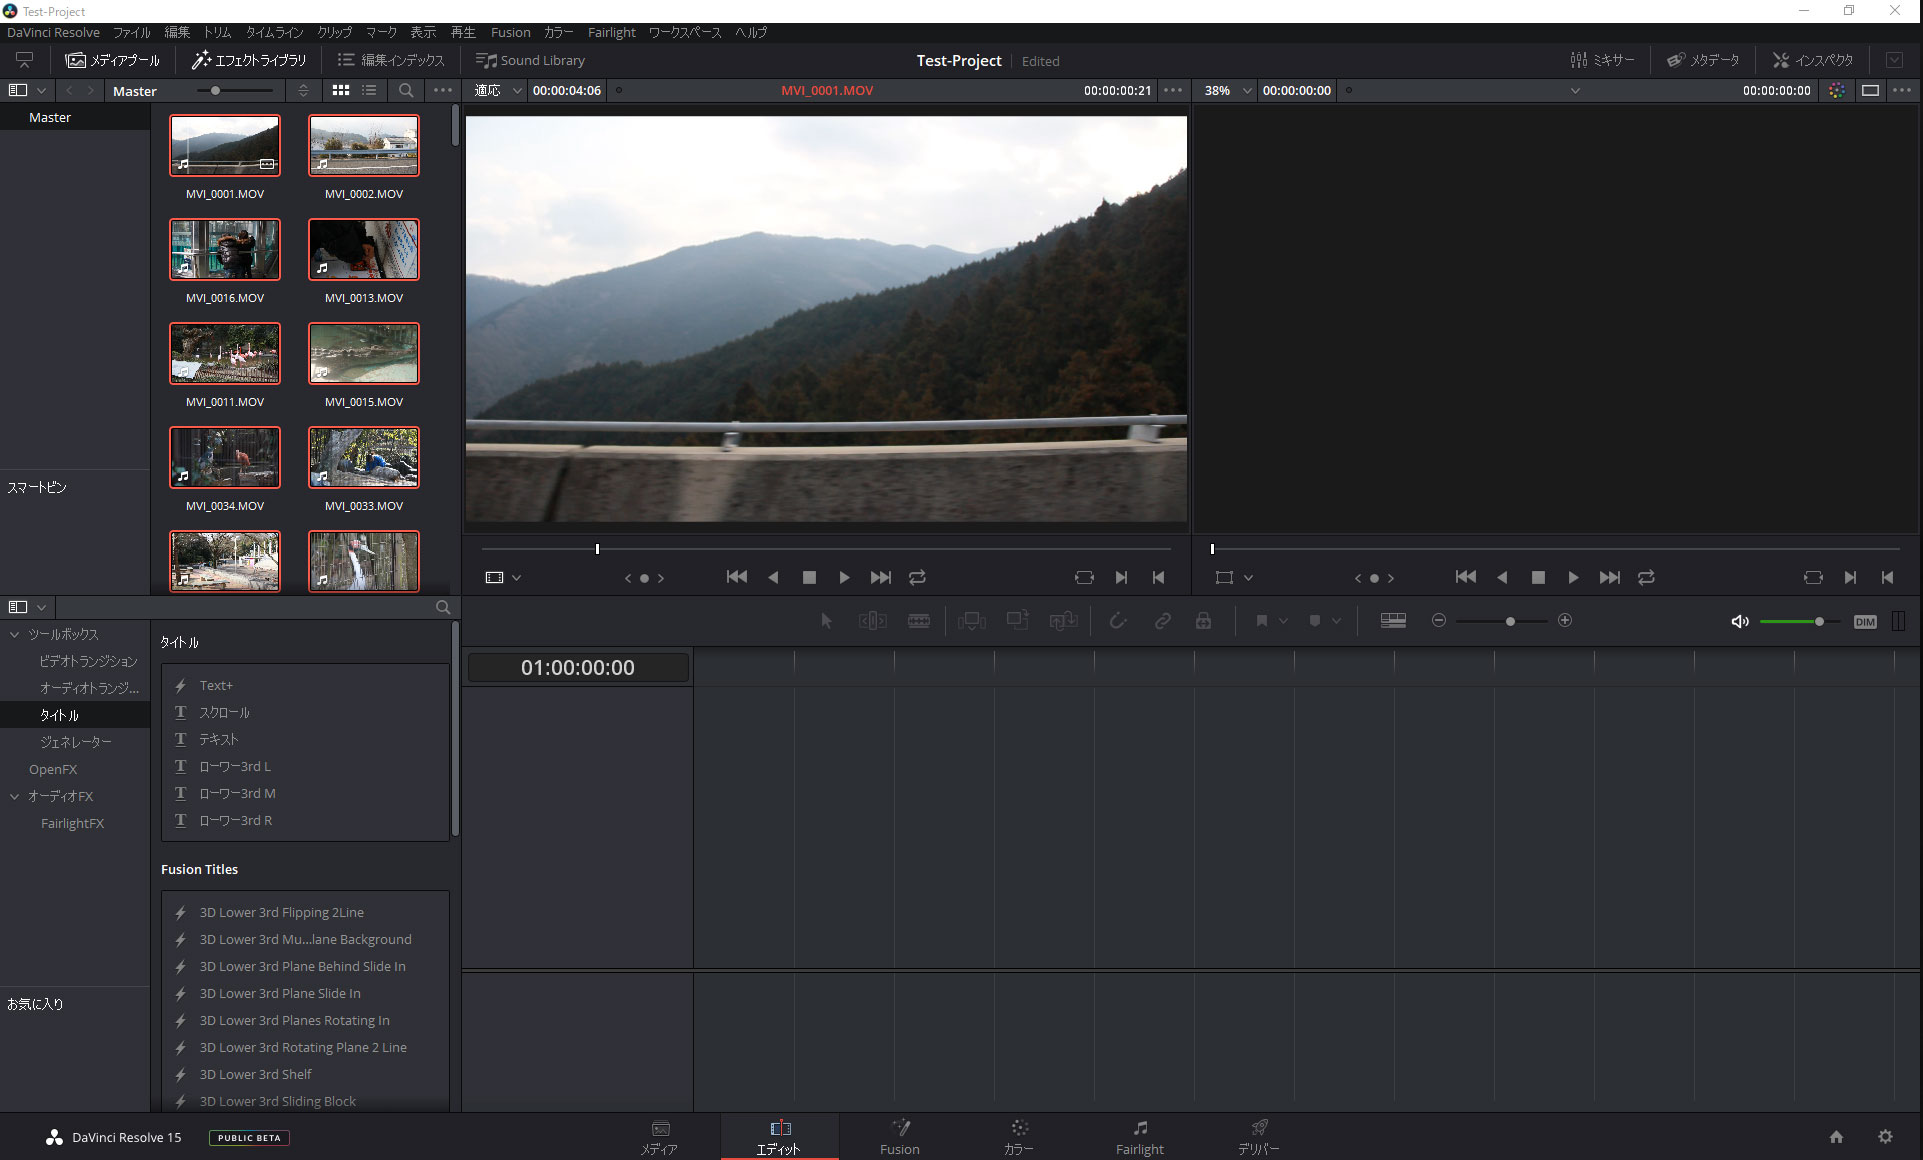Toggle the position lock icon
Image resolution: width=1923 pixels, height=1160 pixels.
coord(1204,621)
